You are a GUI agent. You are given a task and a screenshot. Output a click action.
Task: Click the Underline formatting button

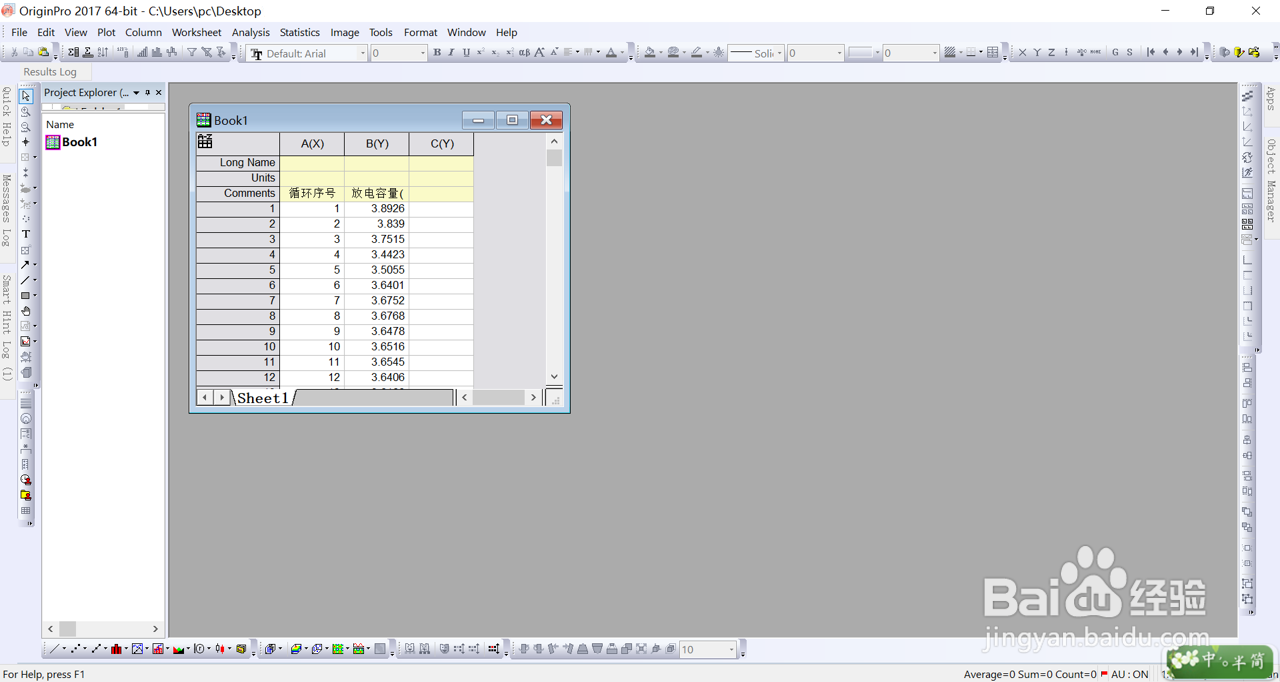click(466, 53)
